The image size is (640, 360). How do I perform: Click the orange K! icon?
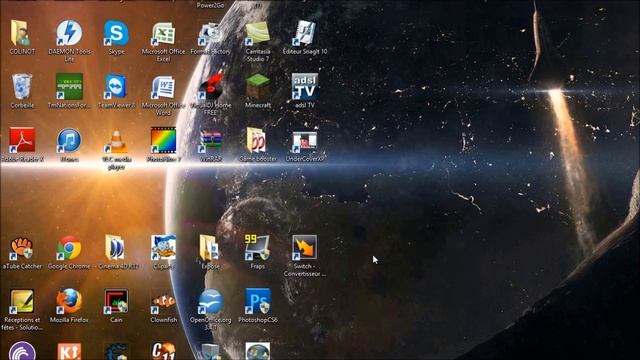69,351
